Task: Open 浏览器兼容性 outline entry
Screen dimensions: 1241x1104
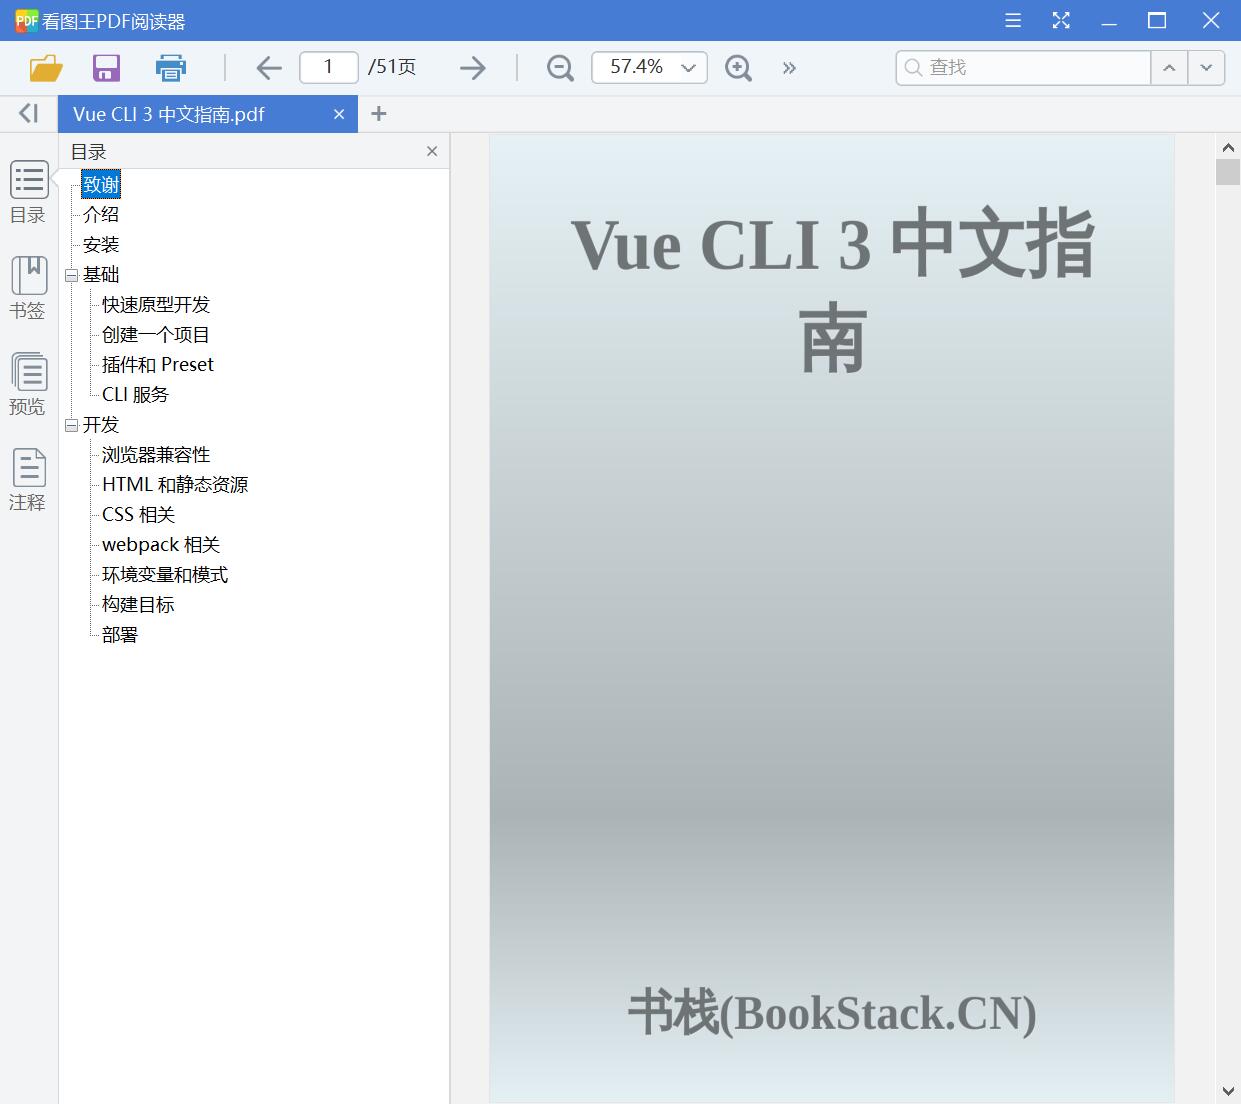Action: (156, 454)
